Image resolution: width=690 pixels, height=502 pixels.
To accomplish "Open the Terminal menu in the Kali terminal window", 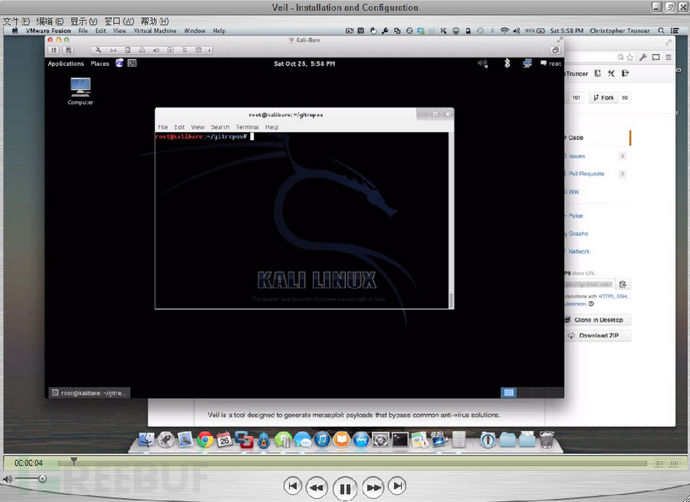I will click(x=247, y=127).
